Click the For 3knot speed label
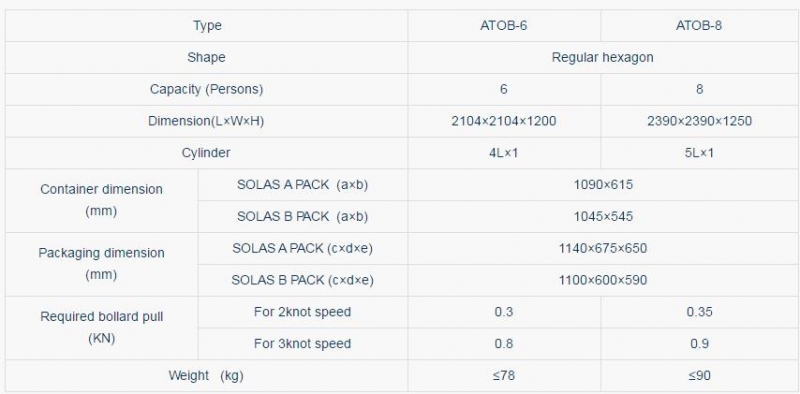The height and width of the screenshot is (394, 800). tap(303, 343)
